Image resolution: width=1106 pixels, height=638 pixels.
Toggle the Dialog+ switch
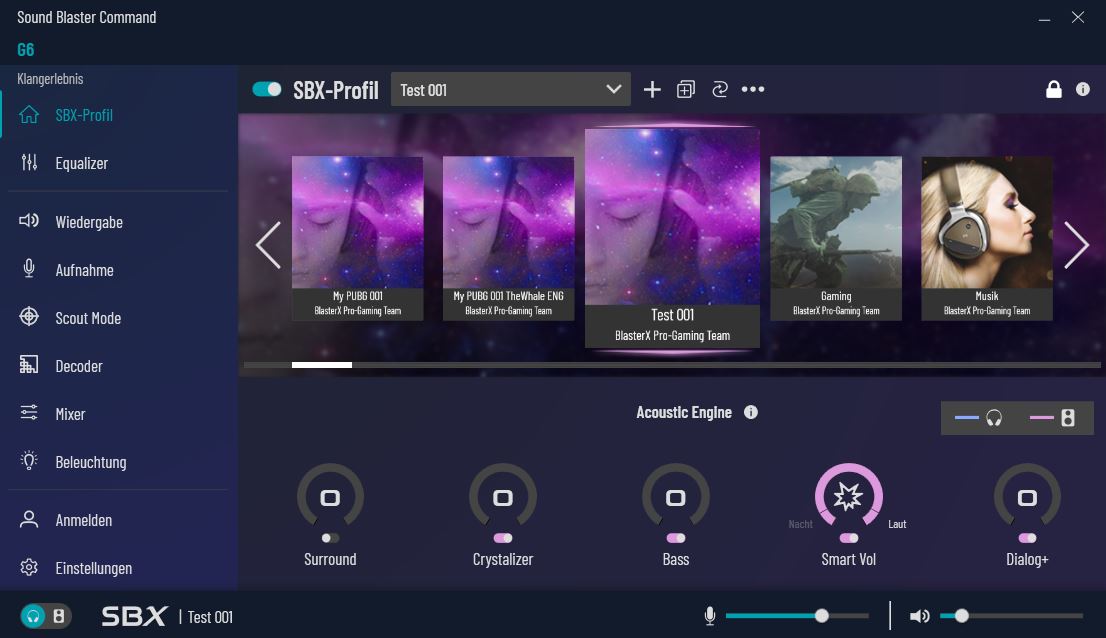coord(1027,539)
